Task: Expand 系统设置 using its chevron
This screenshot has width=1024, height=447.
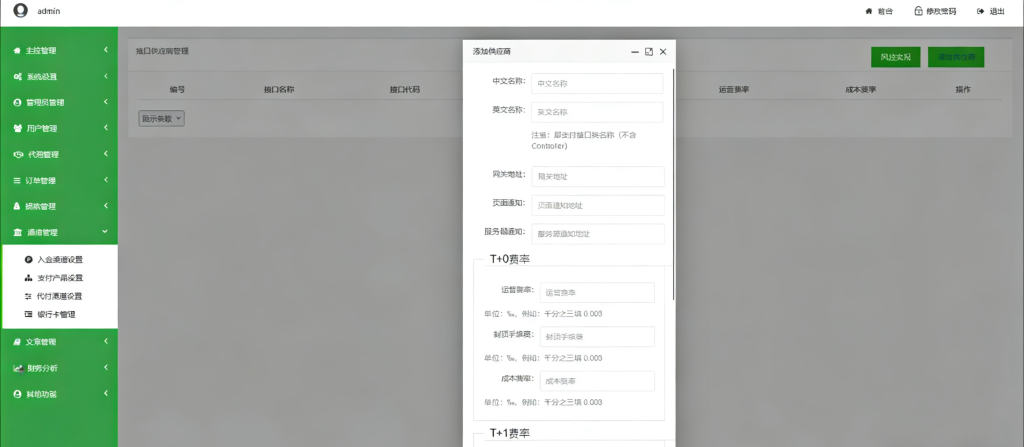Action: pos(105,76)
